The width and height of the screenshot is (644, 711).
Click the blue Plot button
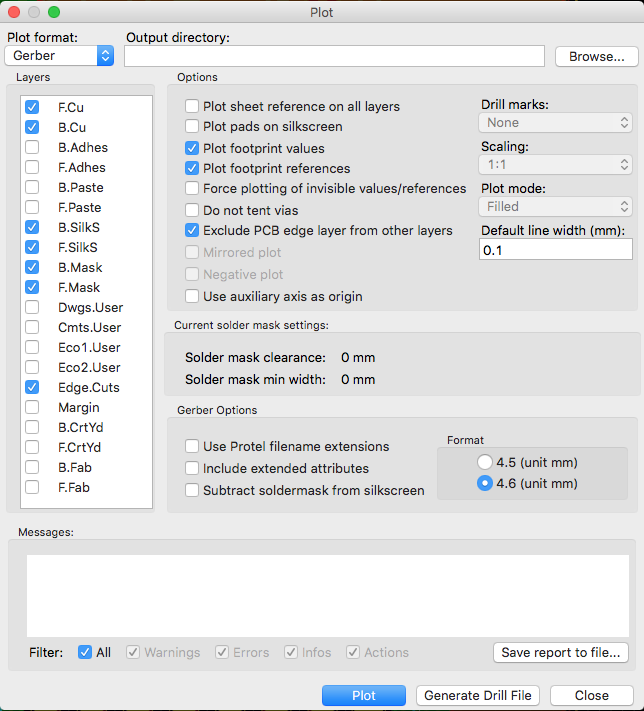click(x=364, y=695)
